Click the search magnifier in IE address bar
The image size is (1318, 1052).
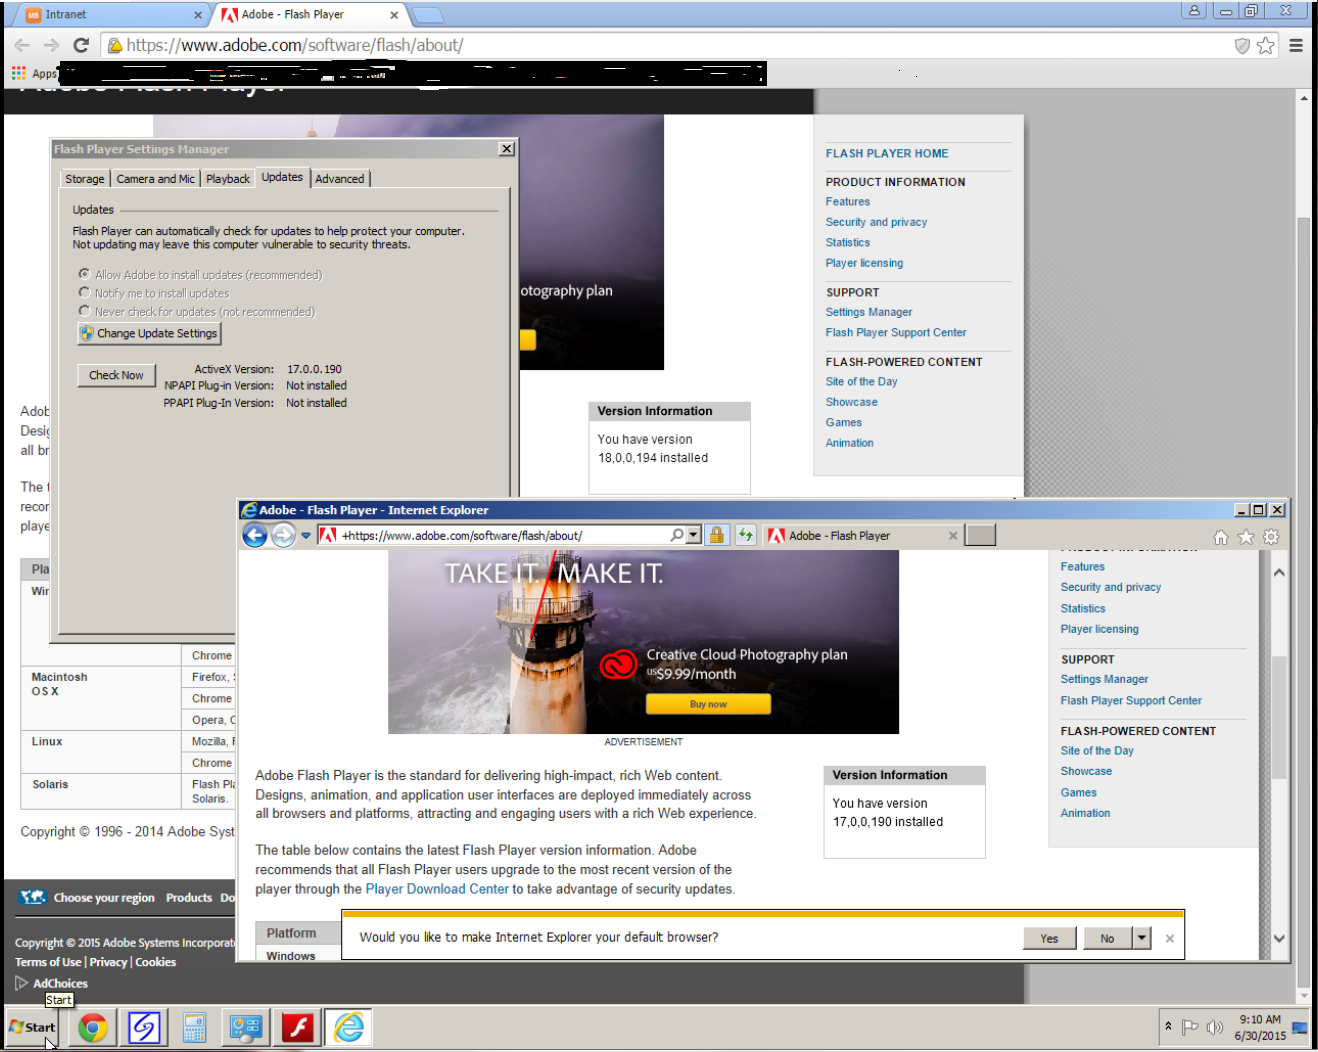tap(674, 535)
